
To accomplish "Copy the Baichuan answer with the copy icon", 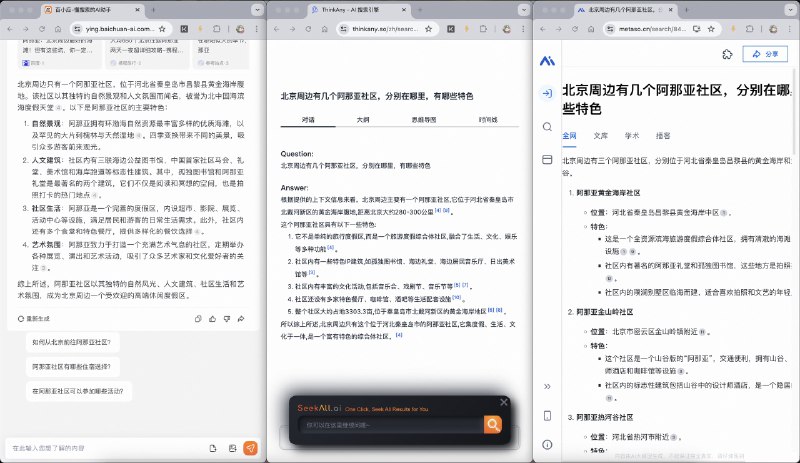I will click(x=198, y=319).
